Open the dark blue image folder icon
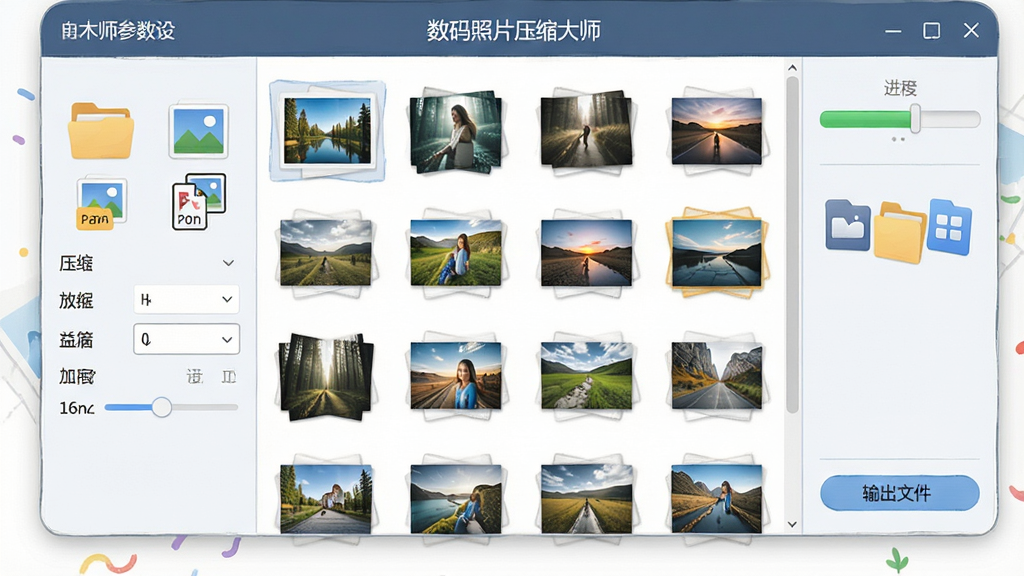The width and height of the screenshot is (1024, 576). pyautogui.click(x=847, y=226)
